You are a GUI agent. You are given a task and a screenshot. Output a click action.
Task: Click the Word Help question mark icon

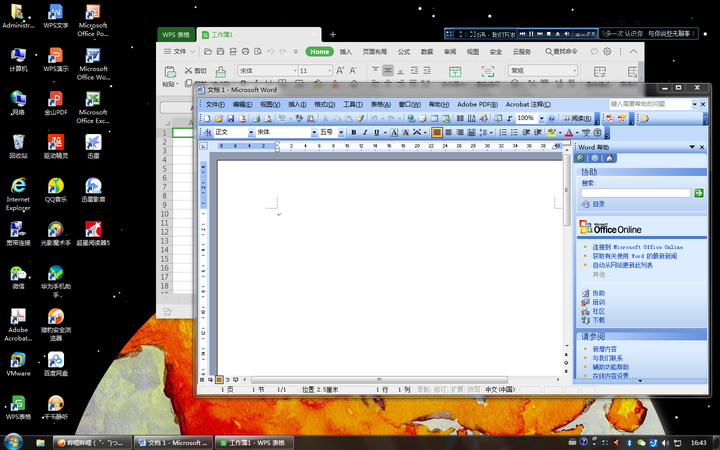coord(551,118)
